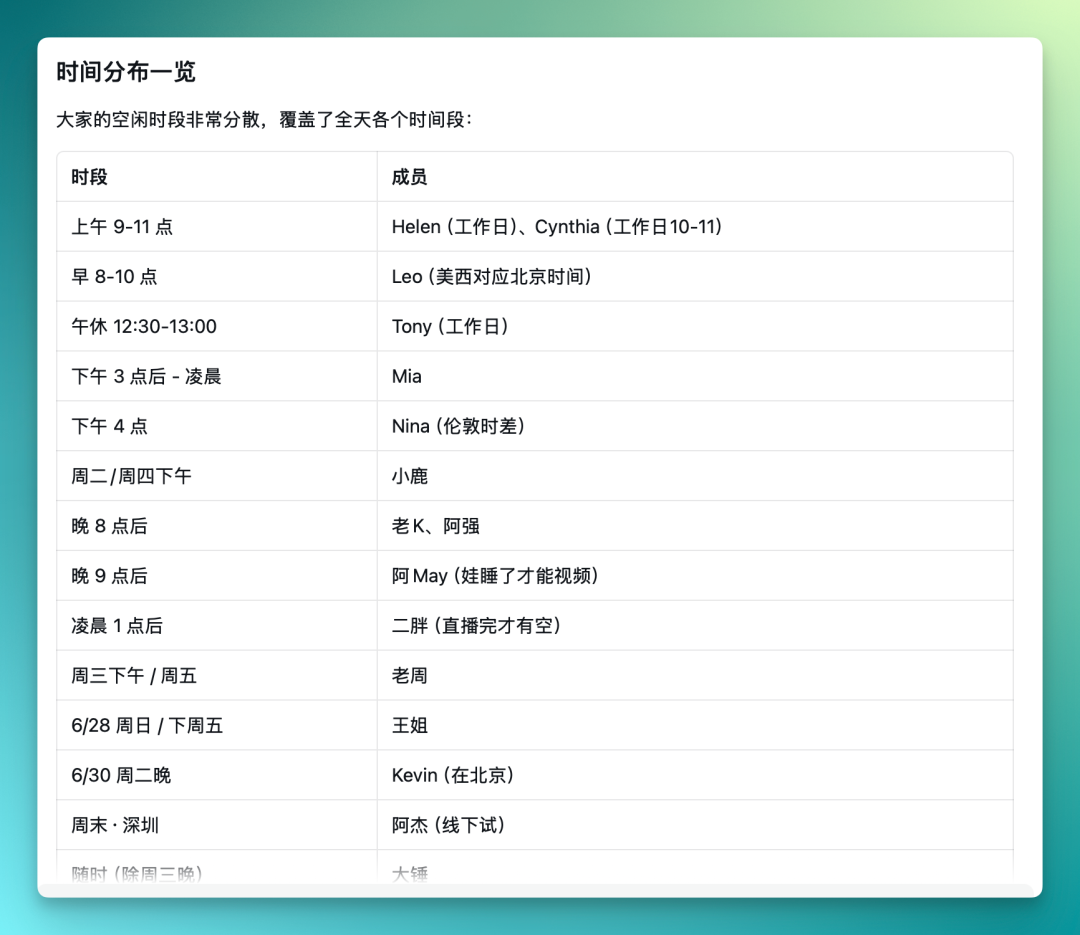Select the 阿 May (娃睡了才能视频) cell
The width and height of the screenshot is (1080, 935).
tap(695, 575)
